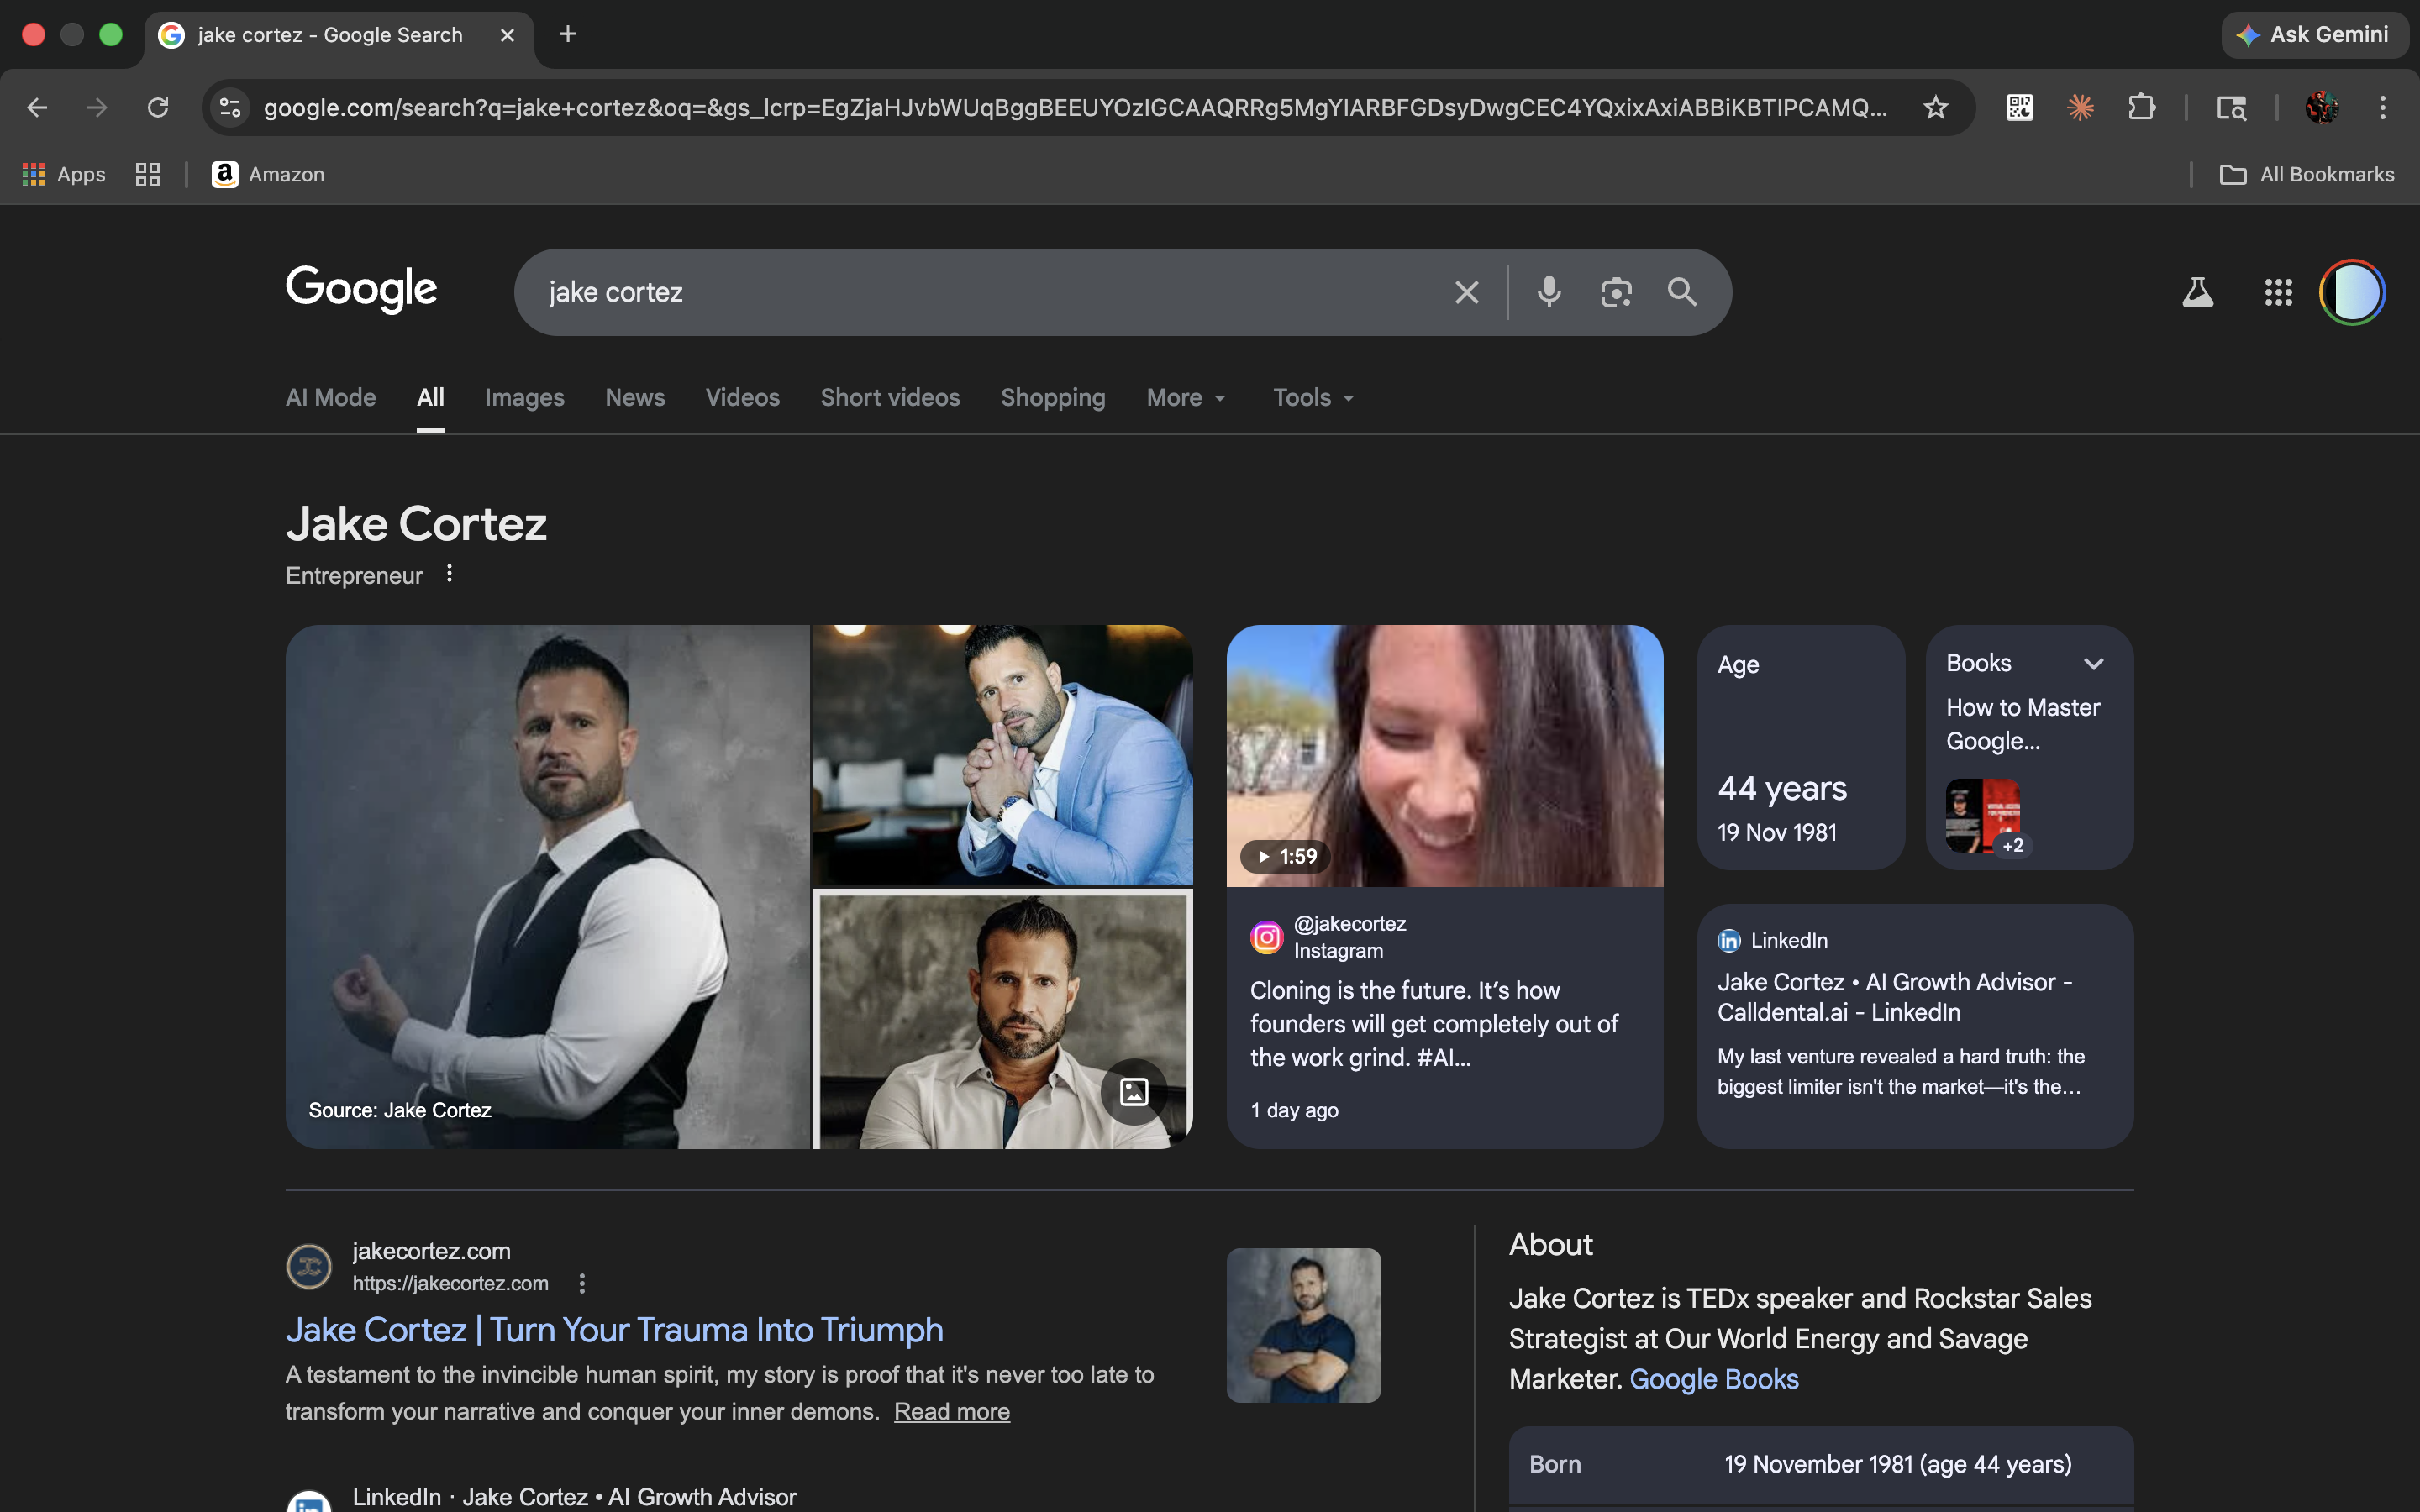Reload the page
2420x1512 pixels.
point(157,107)
